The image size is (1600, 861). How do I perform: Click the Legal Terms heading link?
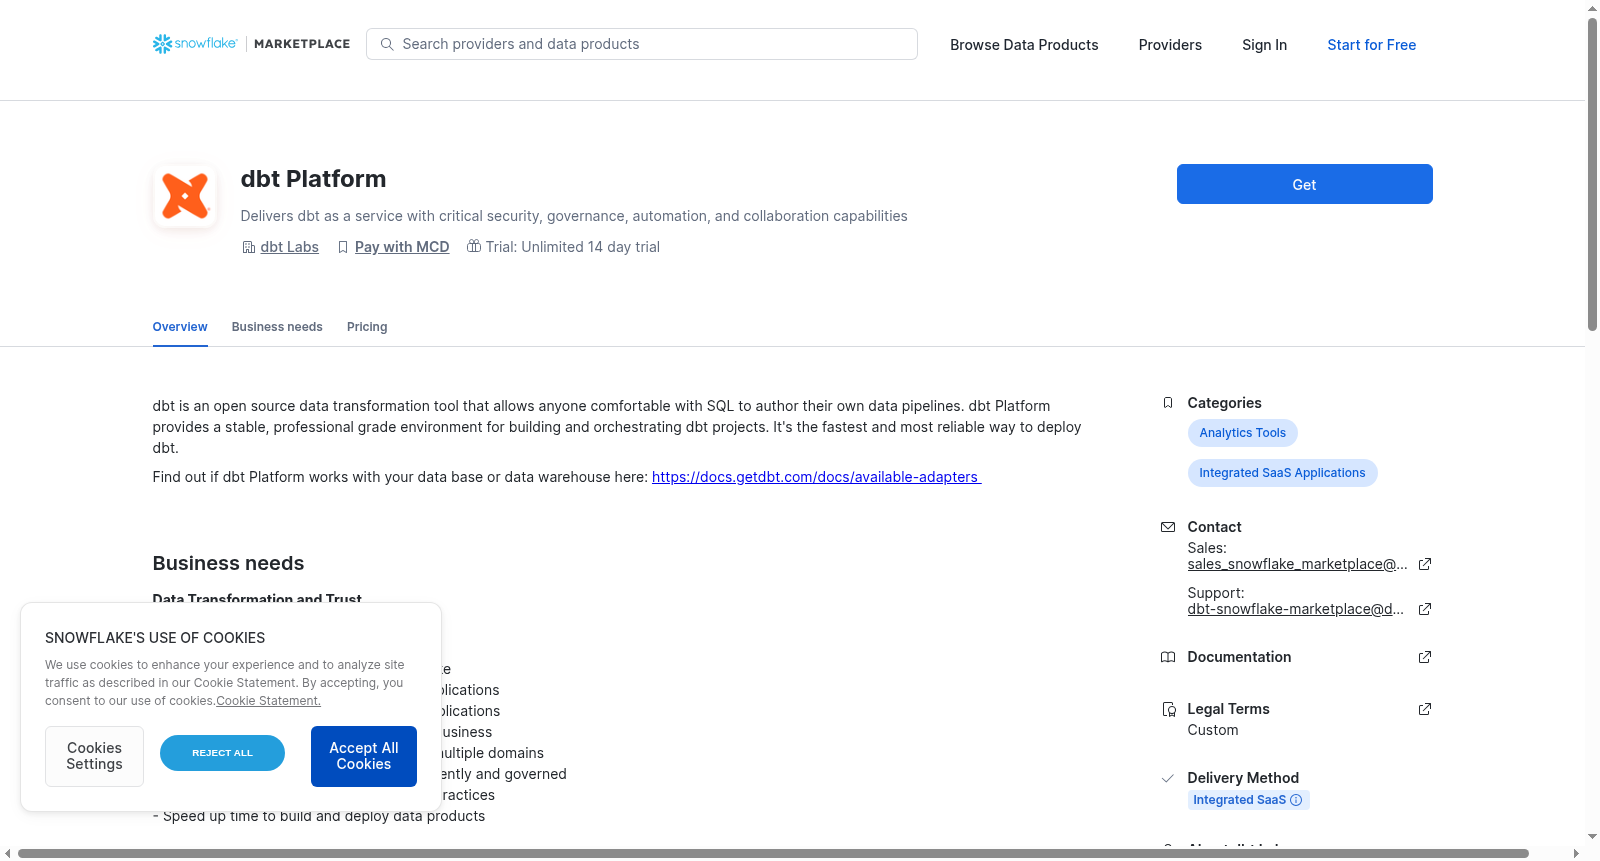(1228, 709)
